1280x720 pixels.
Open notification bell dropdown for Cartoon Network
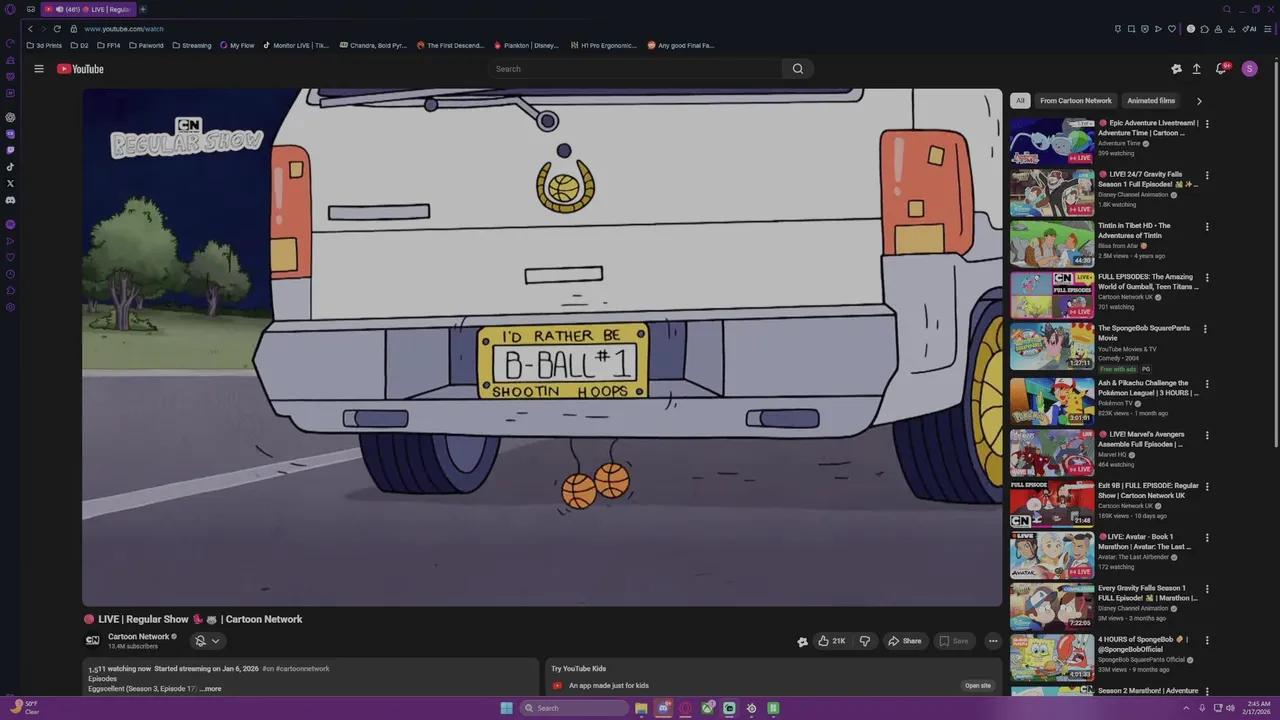click(x=207, y=641)
